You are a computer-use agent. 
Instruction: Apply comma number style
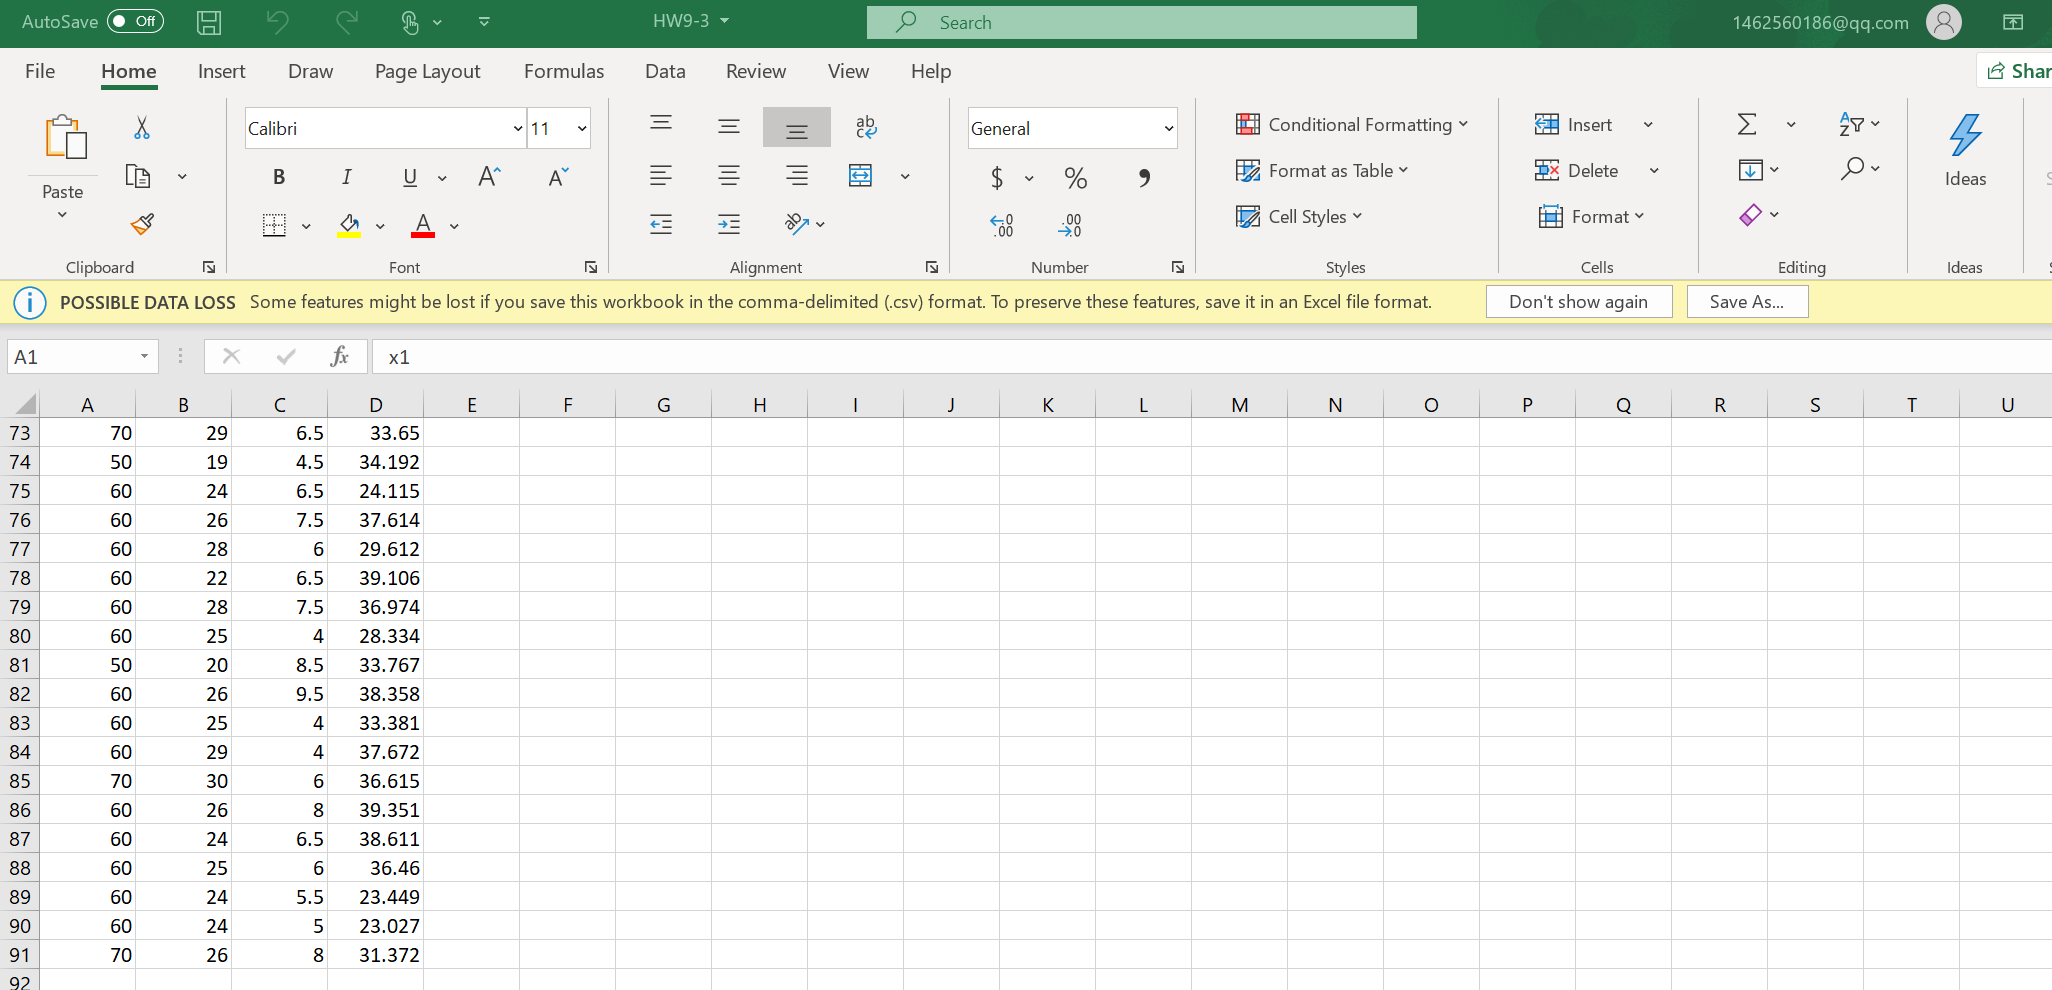click(1143, 178)
